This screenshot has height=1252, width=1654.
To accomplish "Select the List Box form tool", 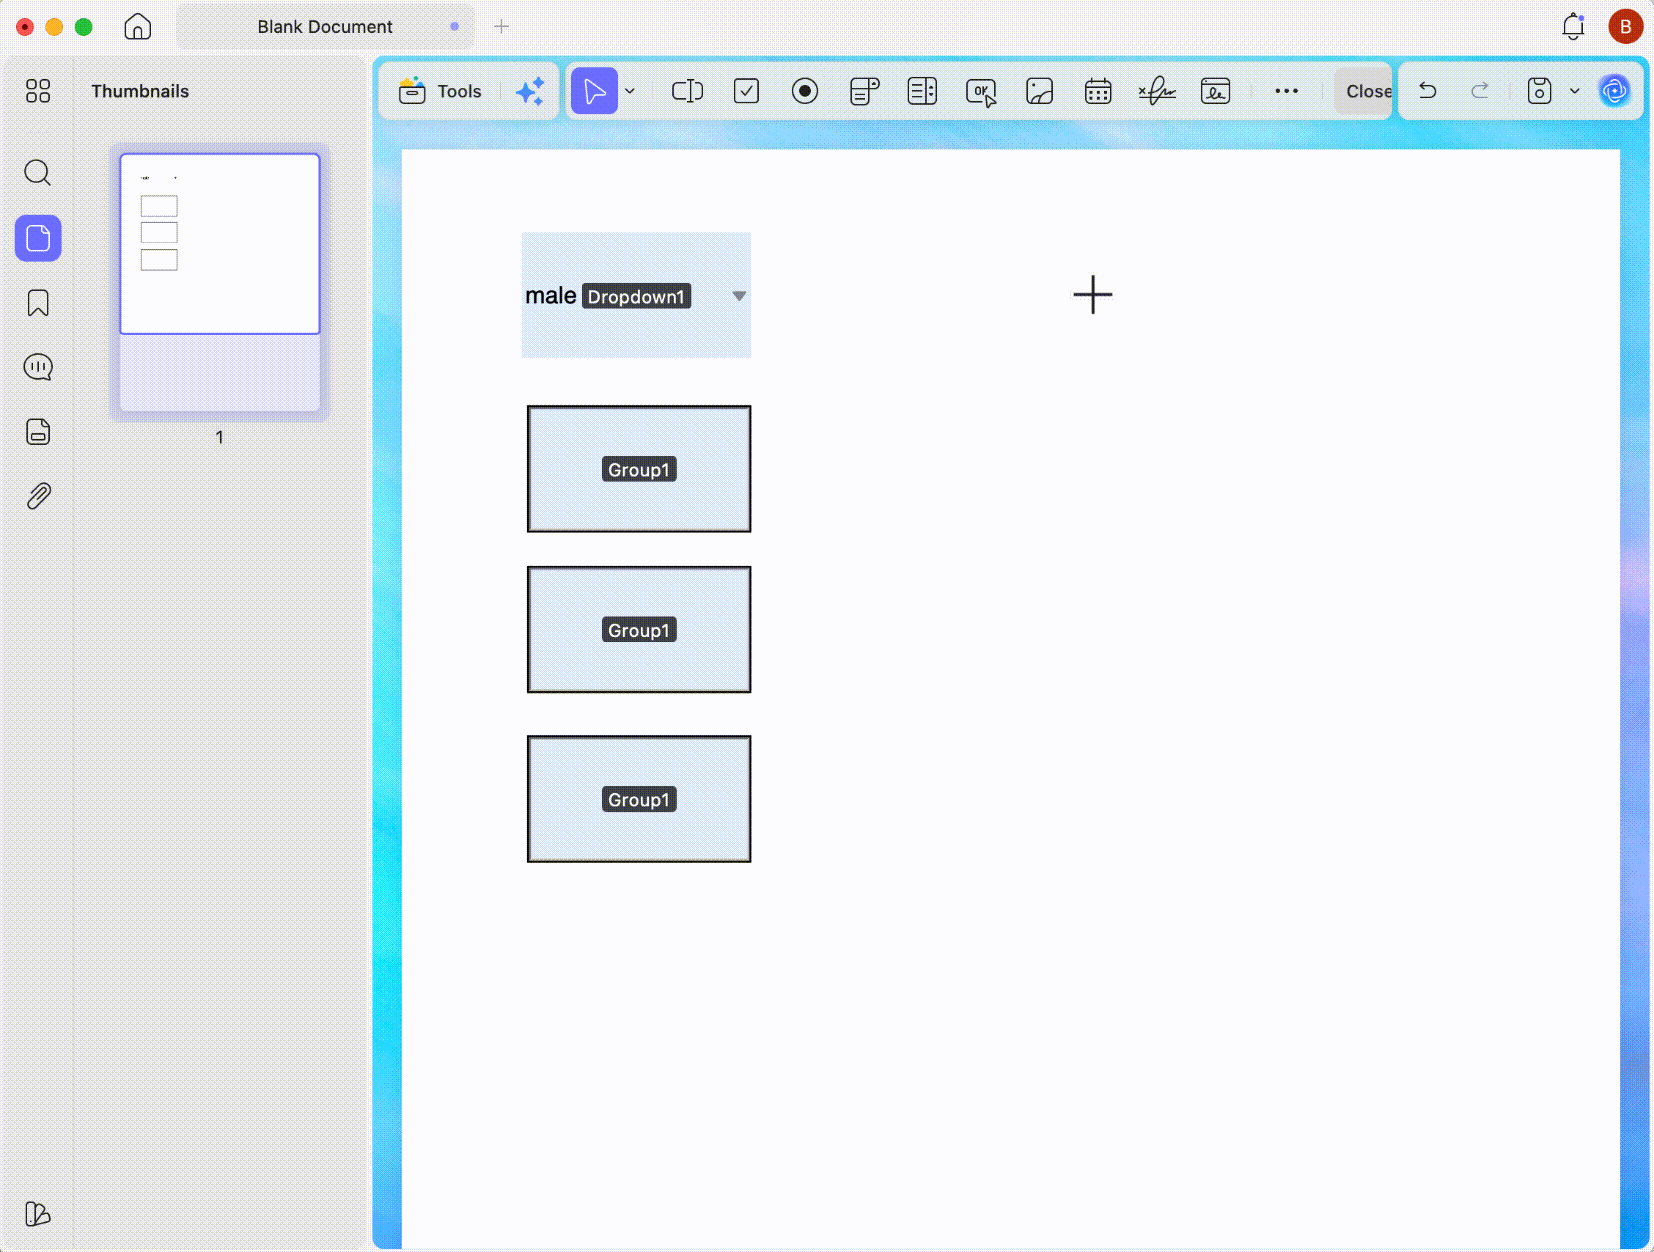I will (x=922, y=91).
